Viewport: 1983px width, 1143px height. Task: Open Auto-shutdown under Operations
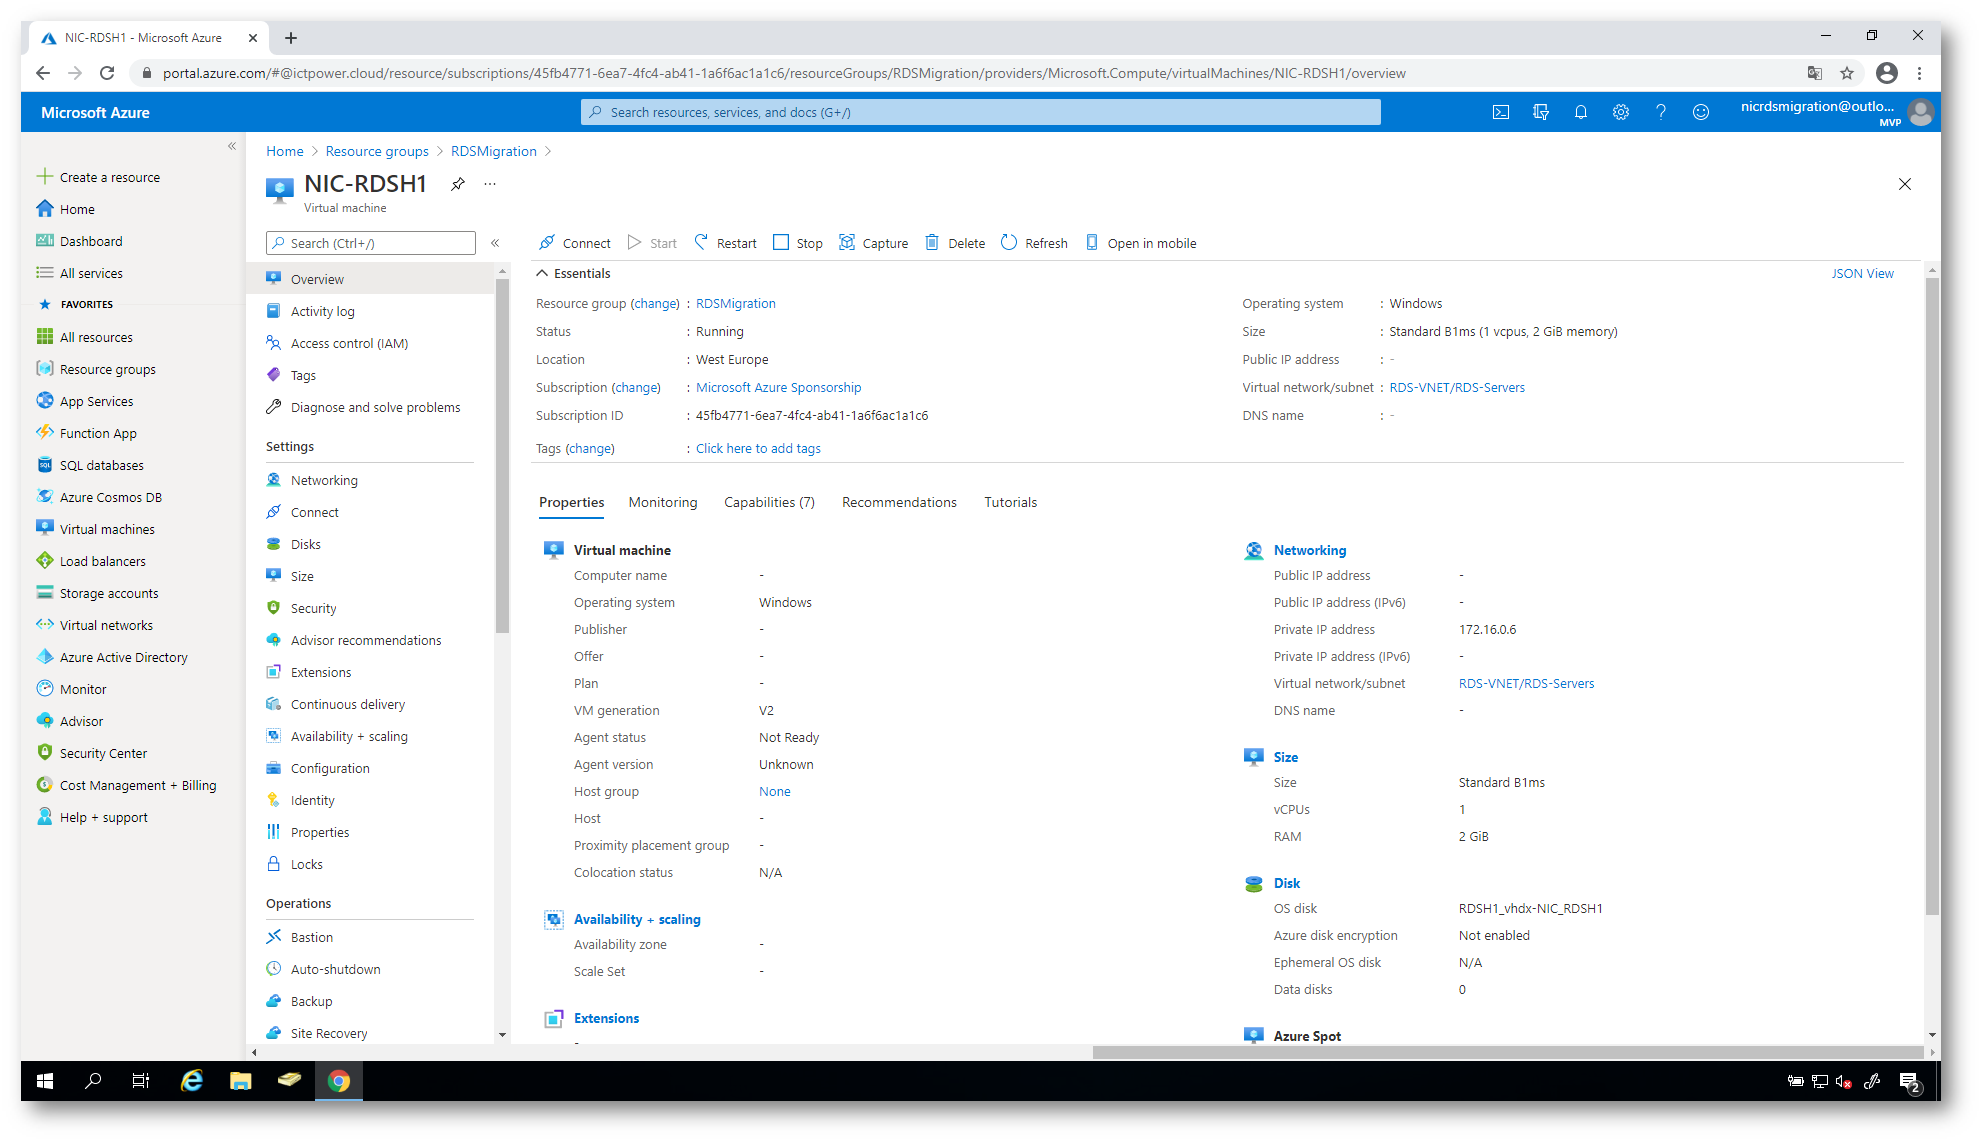pyautogui.click(x=323, y=969)
